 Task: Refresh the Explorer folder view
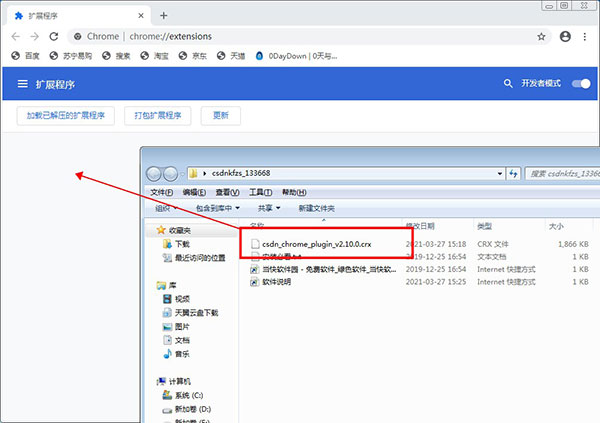pos(513,174)
